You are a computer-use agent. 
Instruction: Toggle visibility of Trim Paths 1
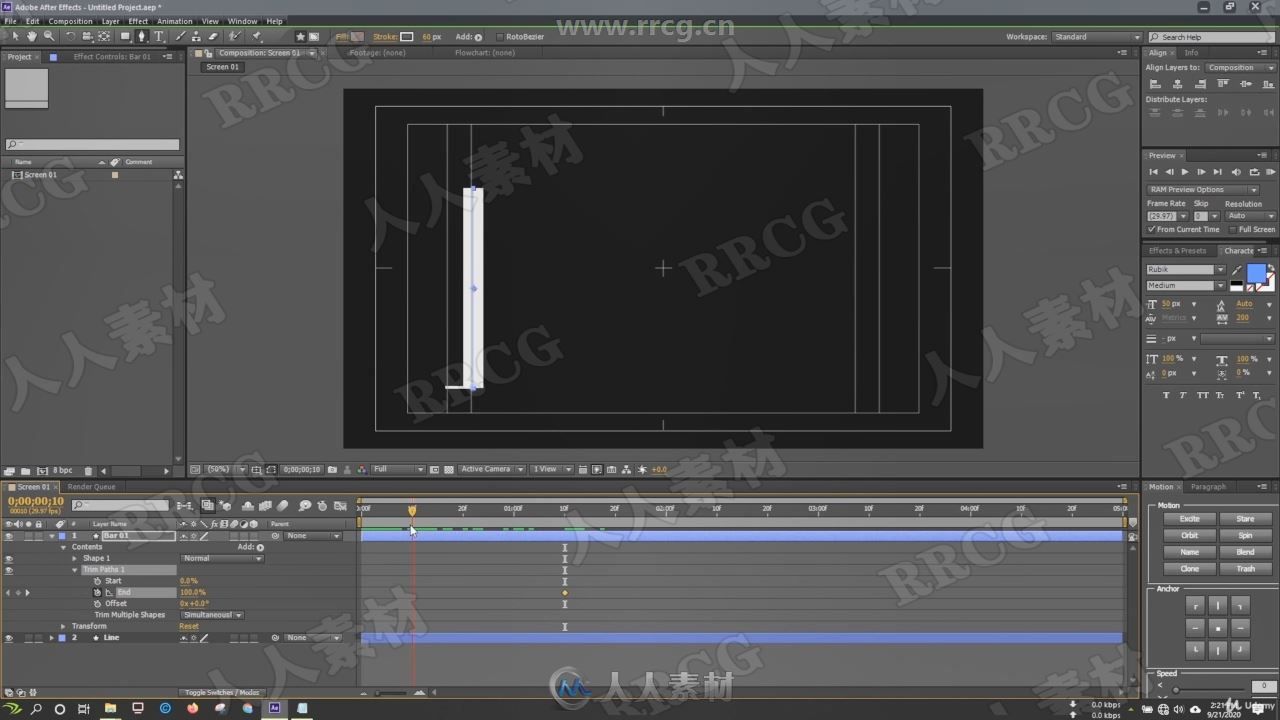[x=9, y=570]
